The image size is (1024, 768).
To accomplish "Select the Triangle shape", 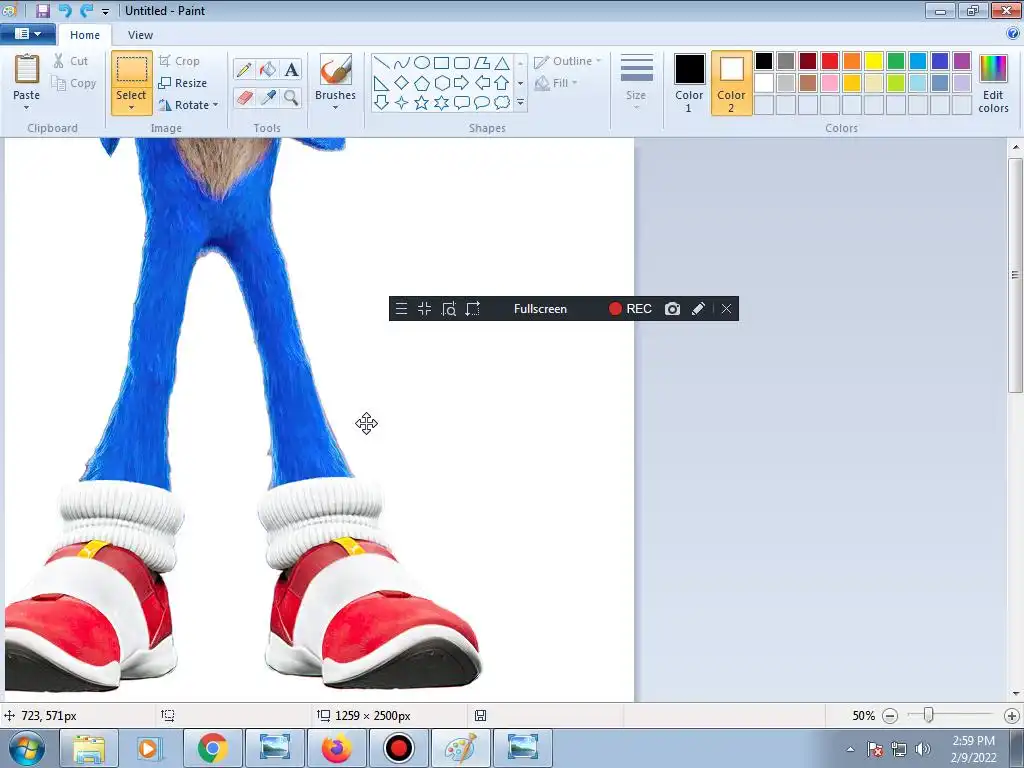I will pyautogui.click(x=502, y=63).
